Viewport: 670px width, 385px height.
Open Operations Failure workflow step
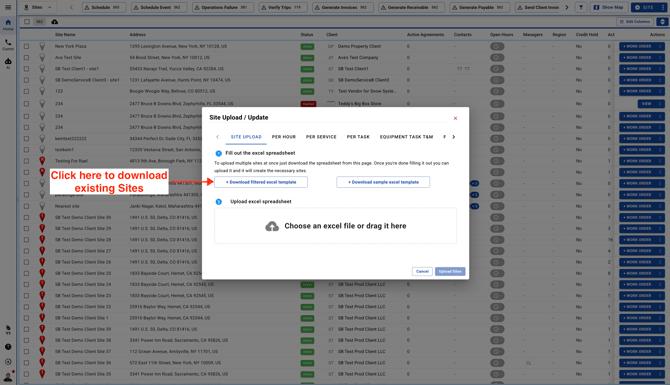(x=223, y=7)
